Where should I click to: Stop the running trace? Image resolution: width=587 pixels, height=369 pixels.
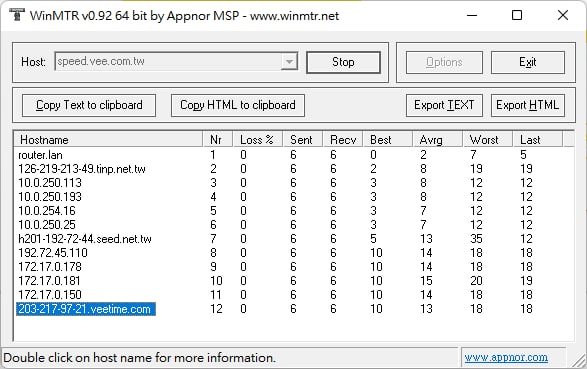point(343,62)
